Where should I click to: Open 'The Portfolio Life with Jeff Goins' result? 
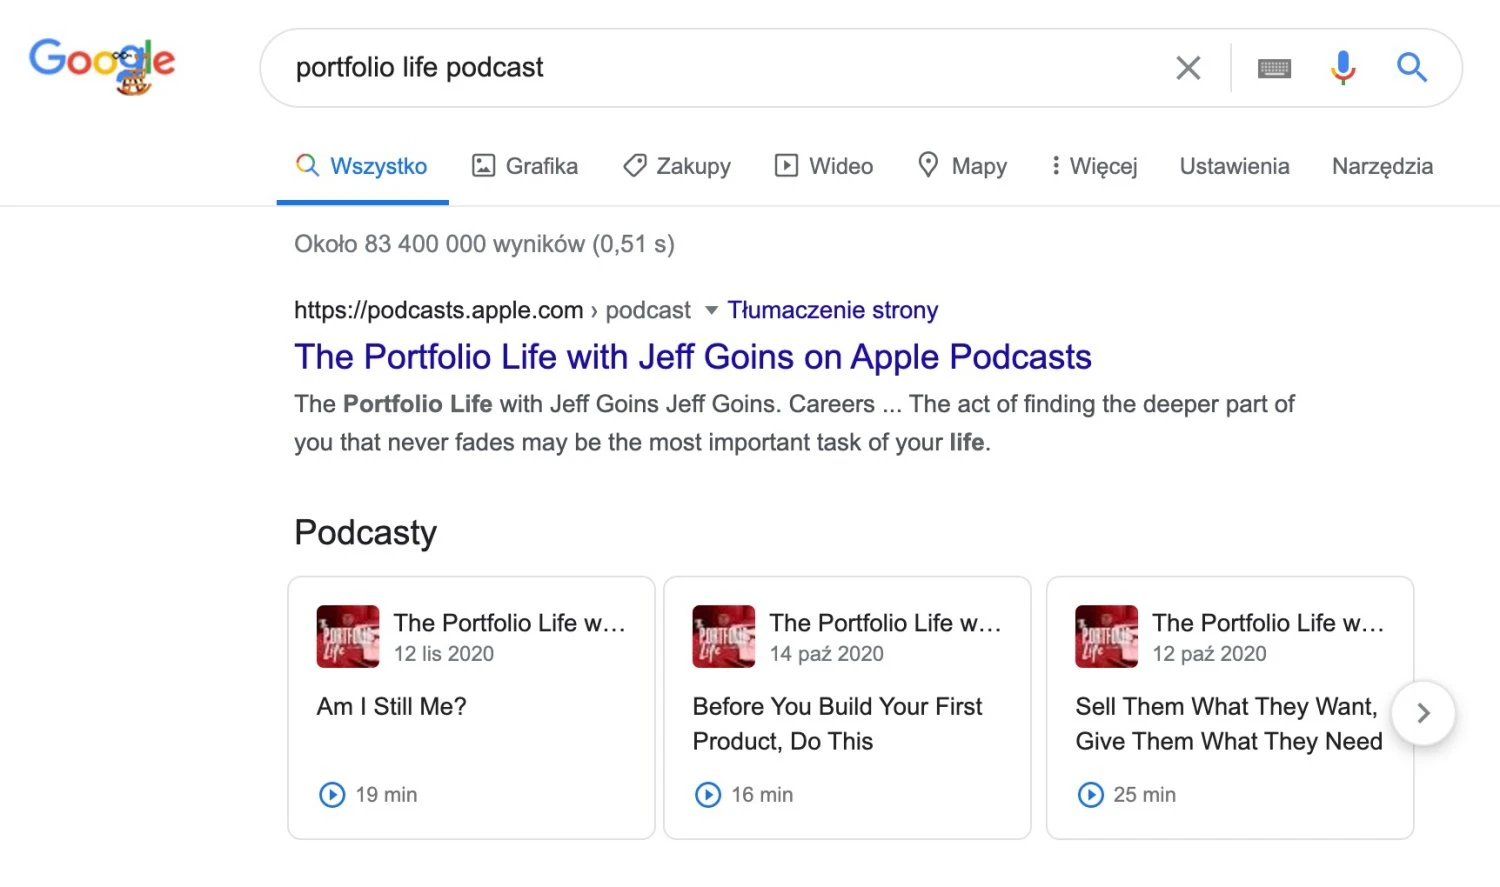(x=692, y=357)
